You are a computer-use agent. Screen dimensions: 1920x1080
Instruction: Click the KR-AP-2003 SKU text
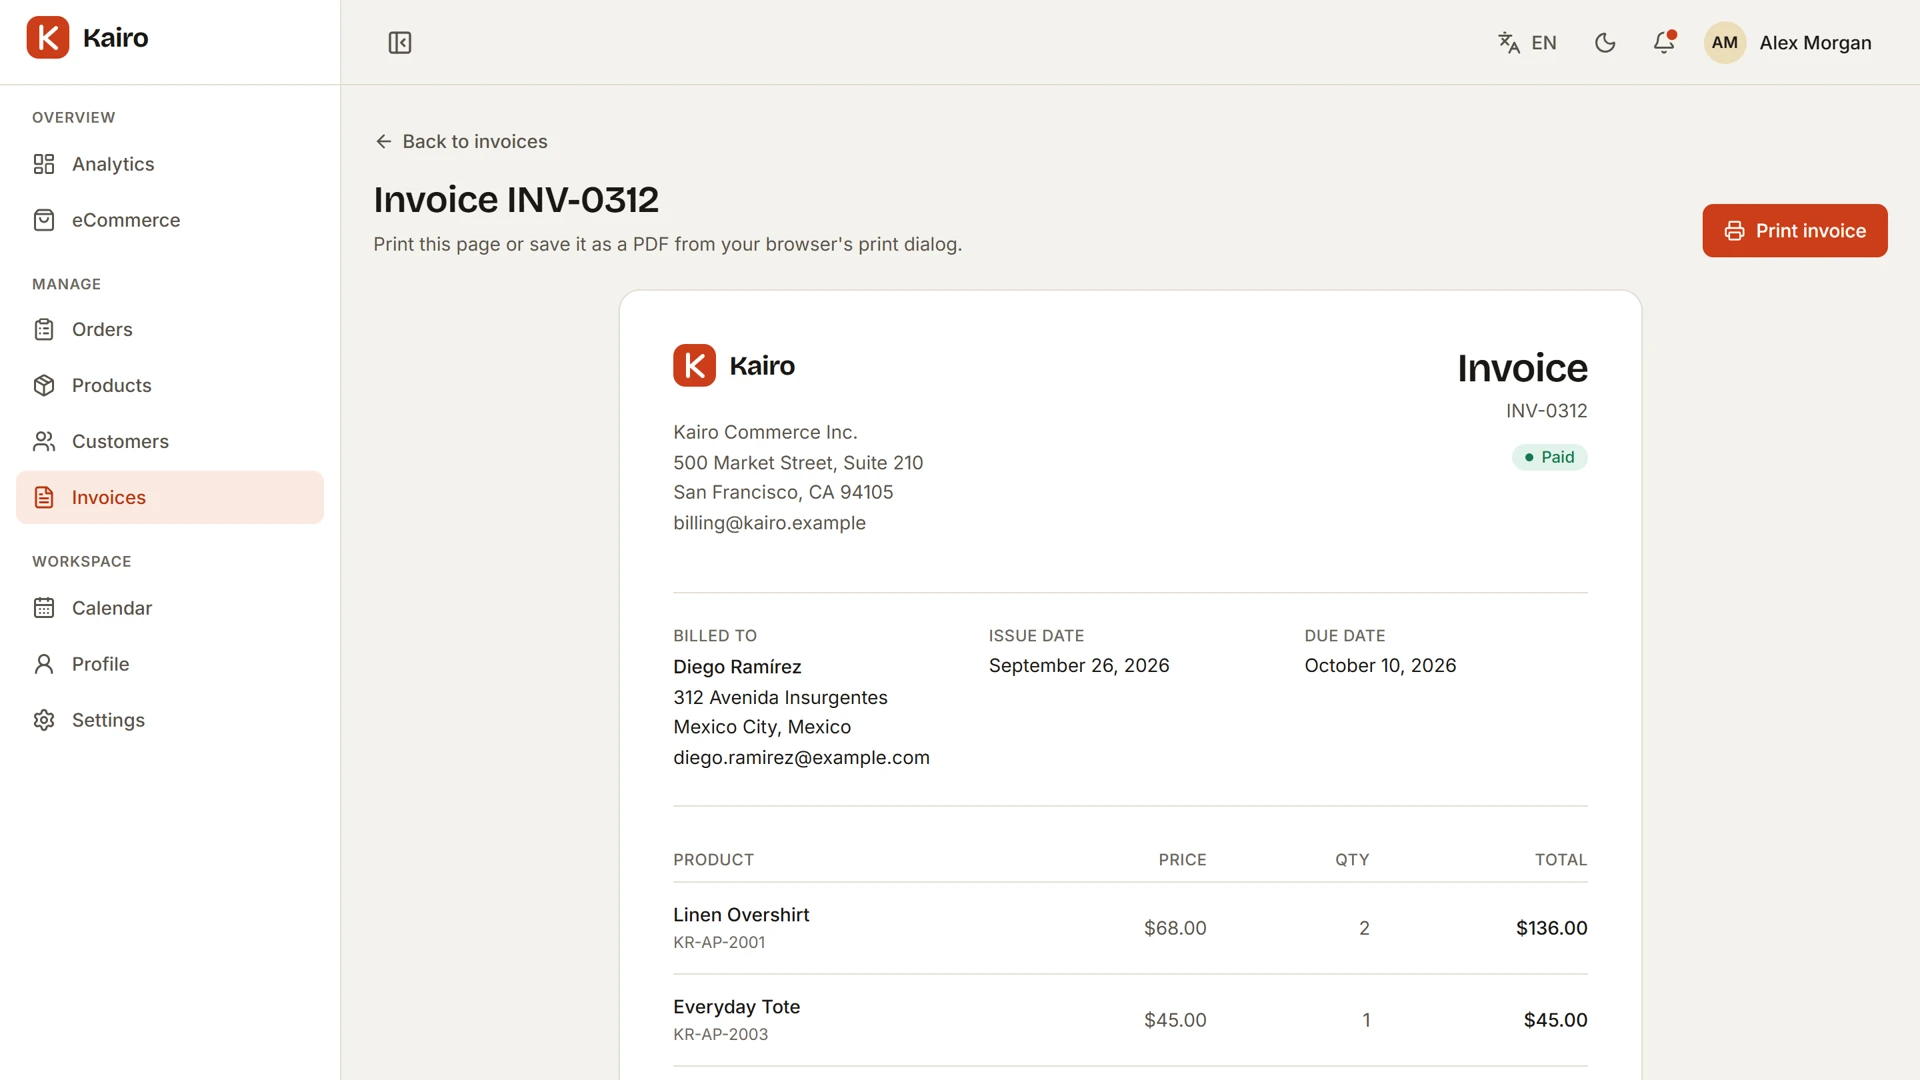click(720, 1035)
